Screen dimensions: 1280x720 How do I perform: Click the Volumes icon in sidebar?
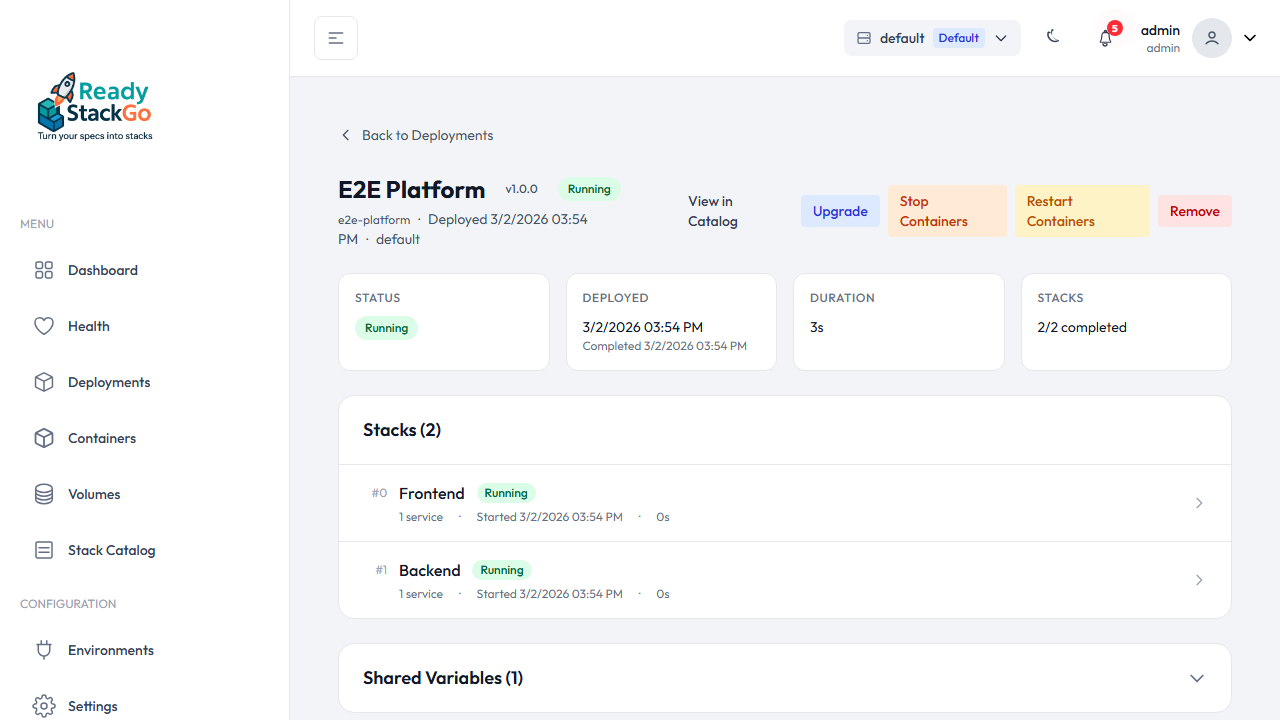pyautogui.click(x=44, y=494)
